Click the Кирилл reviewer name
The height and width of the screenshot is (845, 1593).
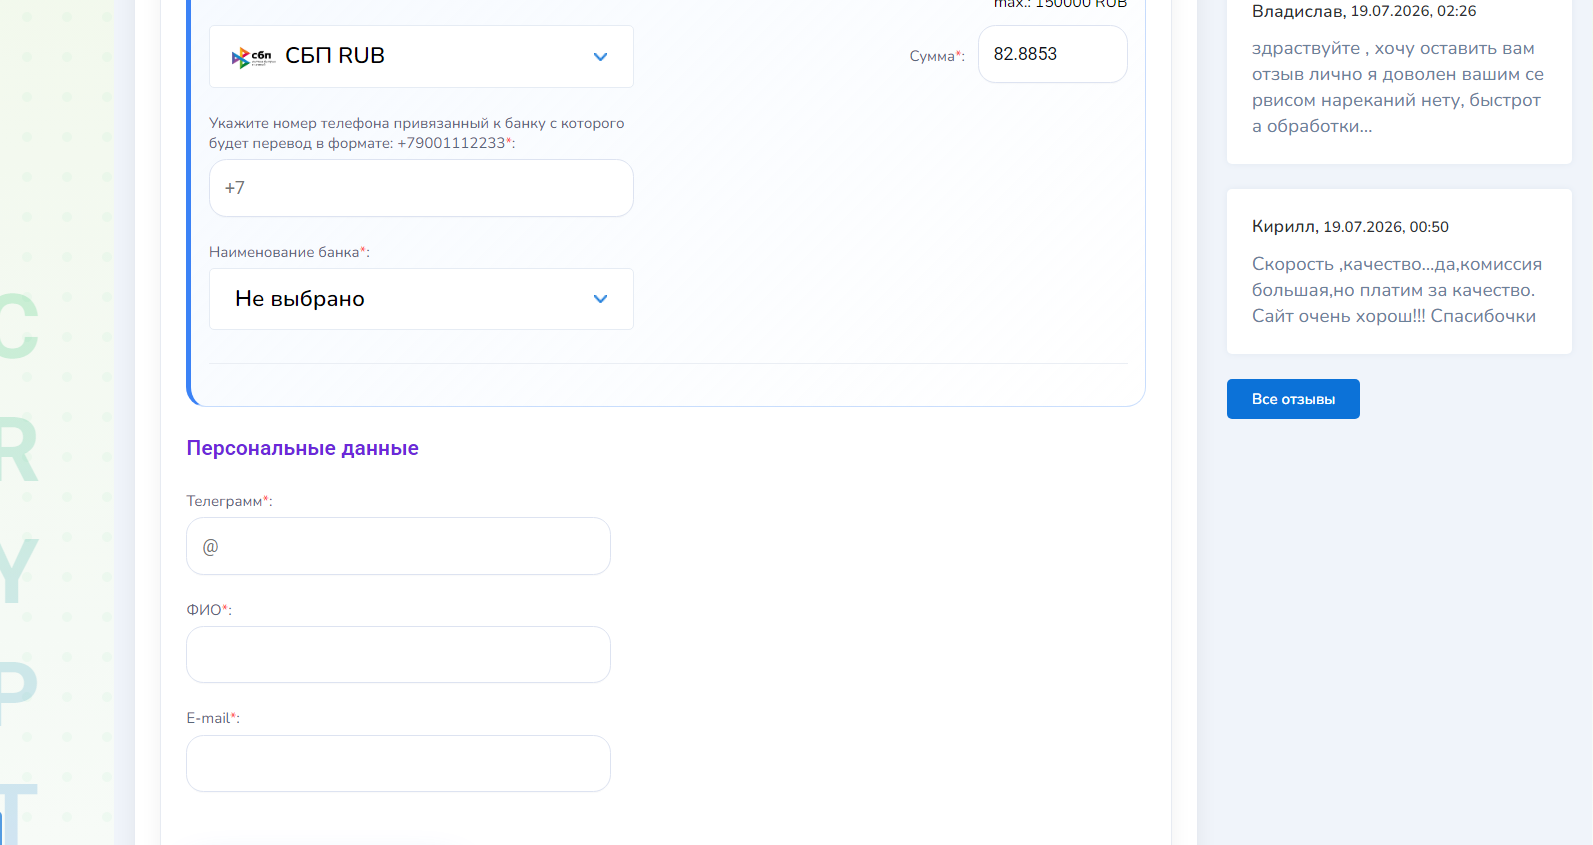pos(1283,227)
